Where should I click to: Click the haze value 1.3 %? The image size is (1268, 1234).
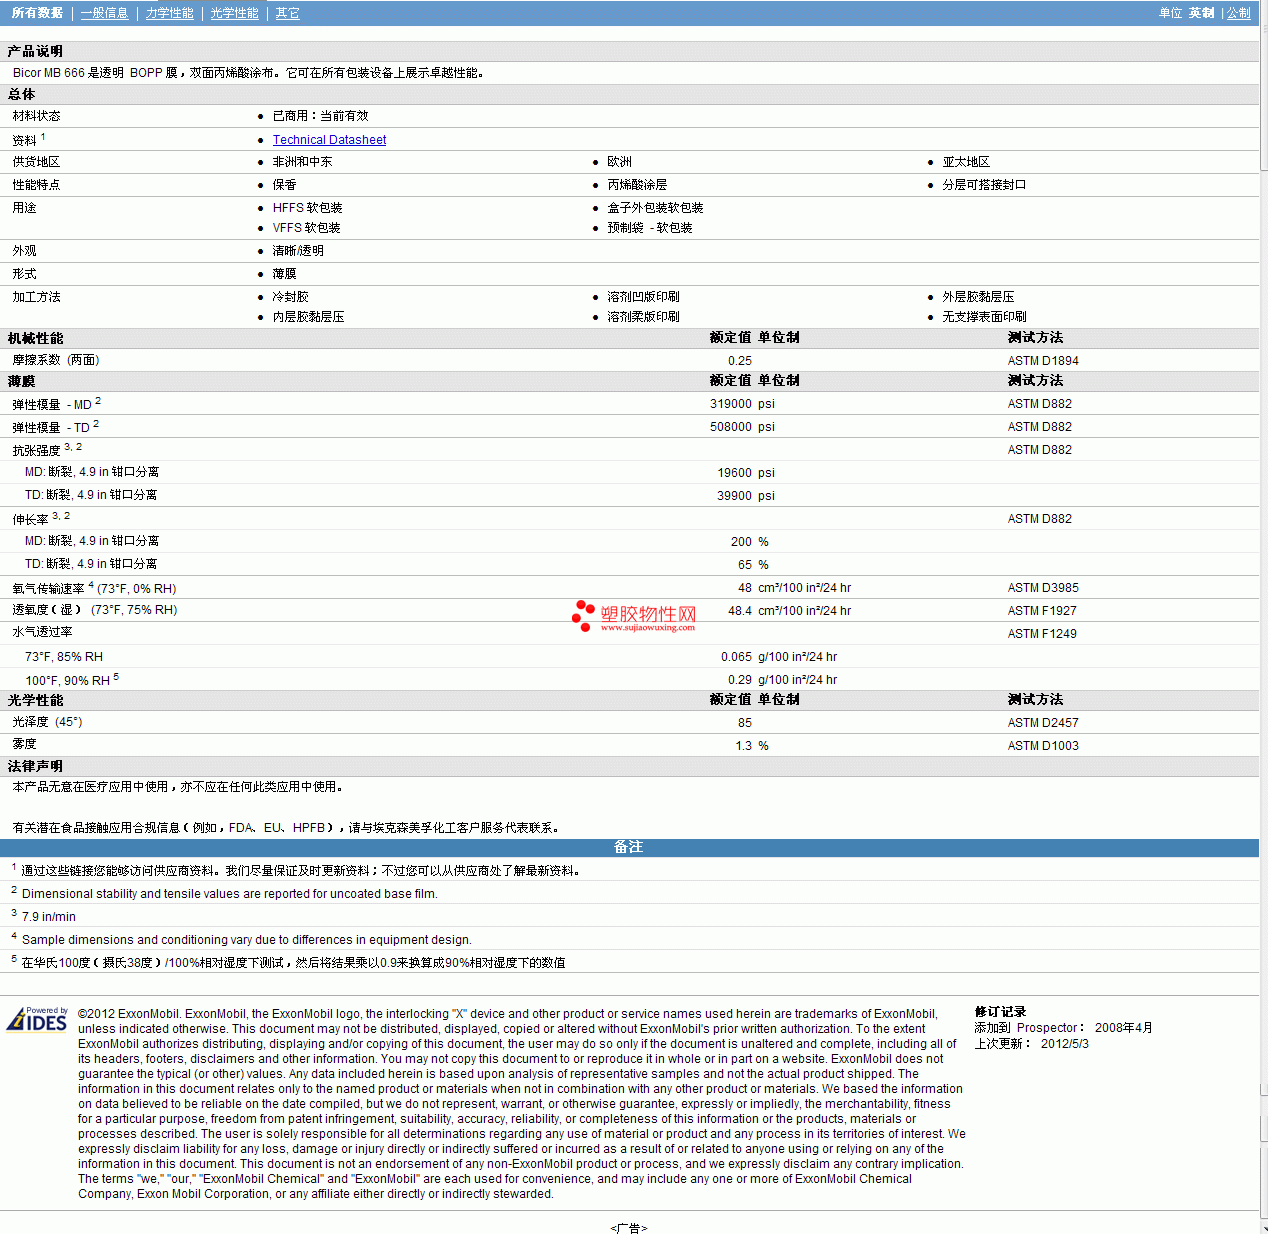(752, 746)
